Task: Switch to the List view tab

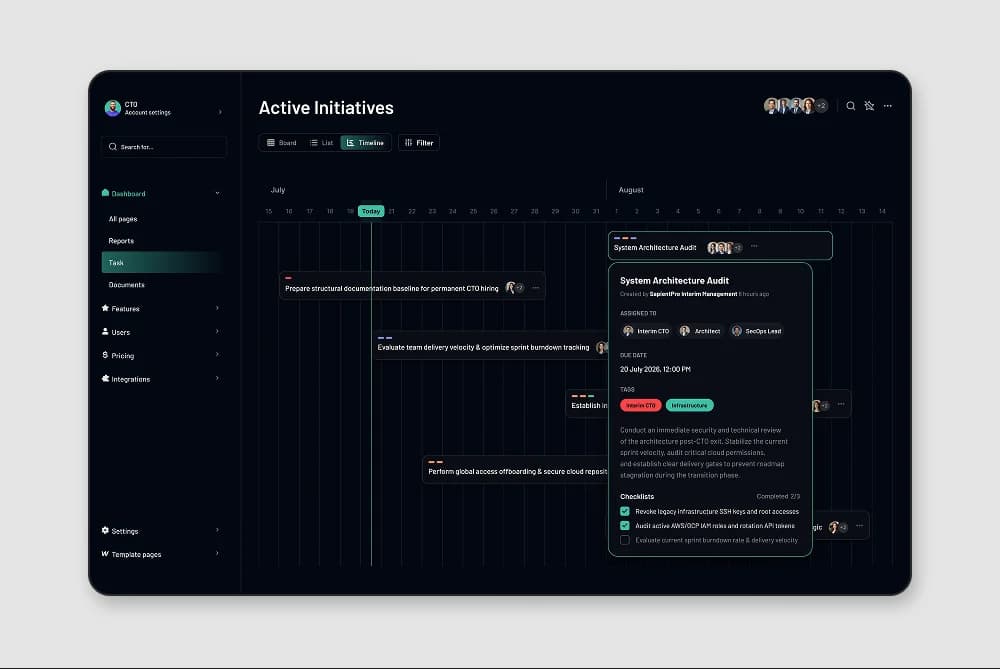Action: click(x=321, y=143)
